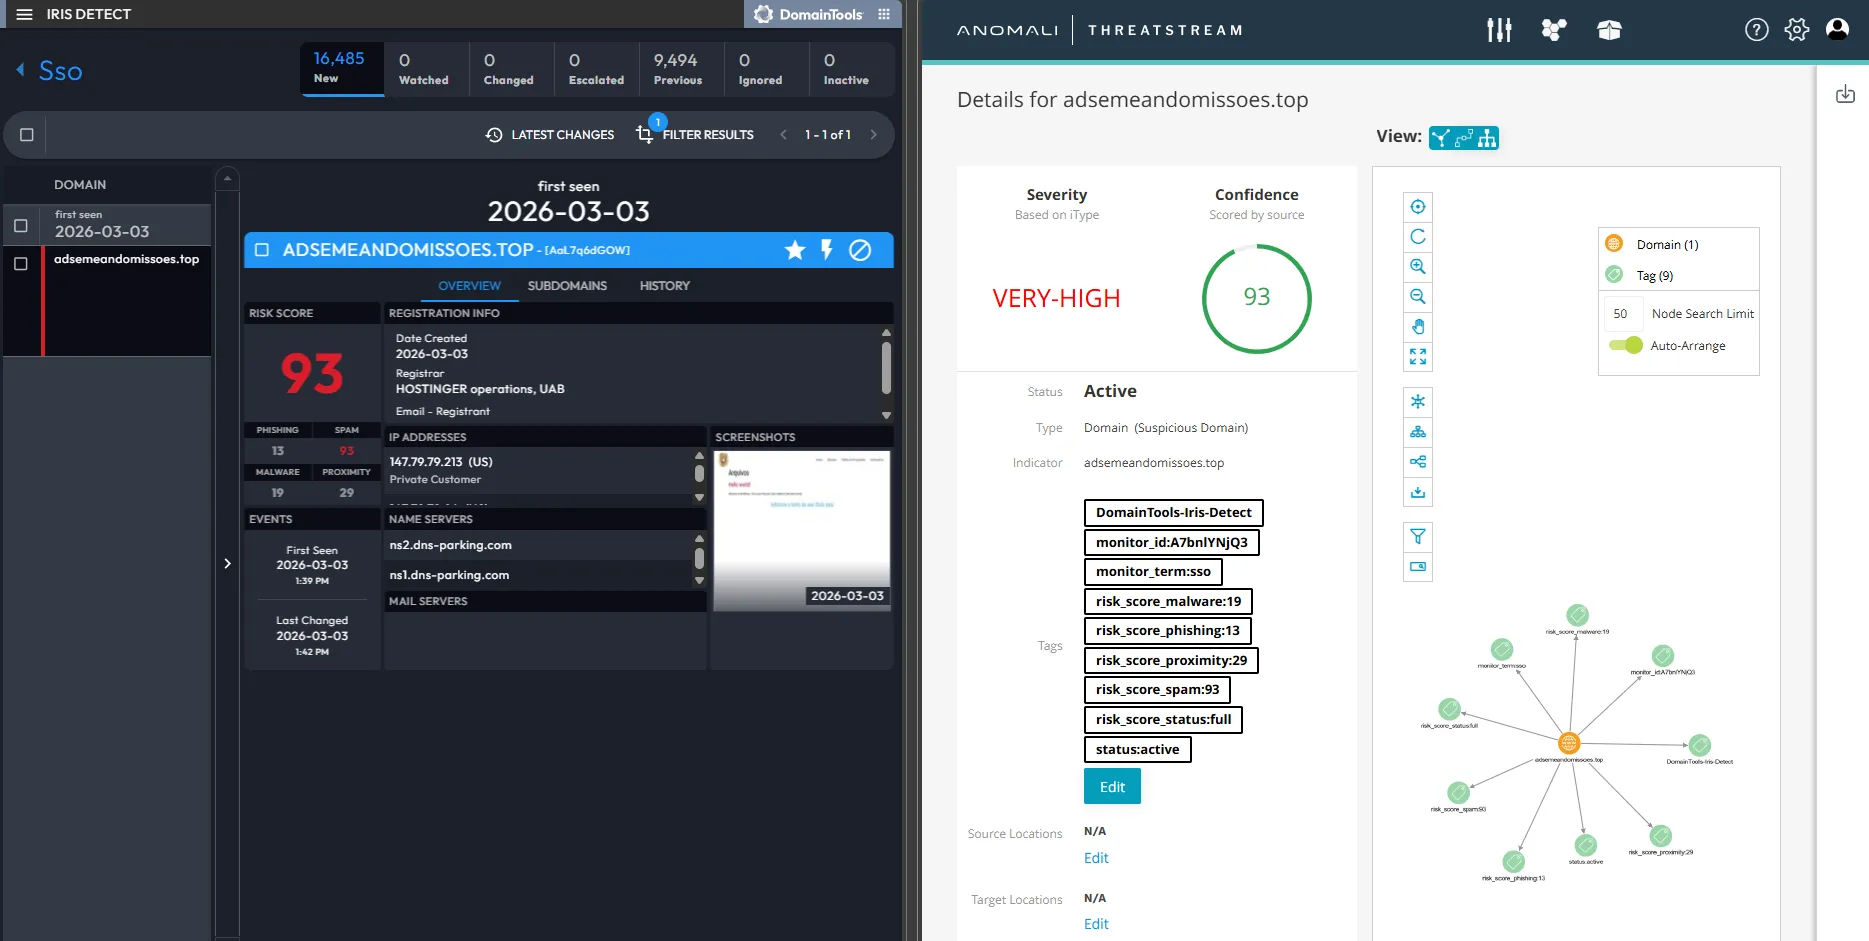Image resolution: width=1869 pixels, height=941 pixels.
Task: Toggle the Auto-Arrange switch
Action: pyautogui.click(x=1626, y=345)
